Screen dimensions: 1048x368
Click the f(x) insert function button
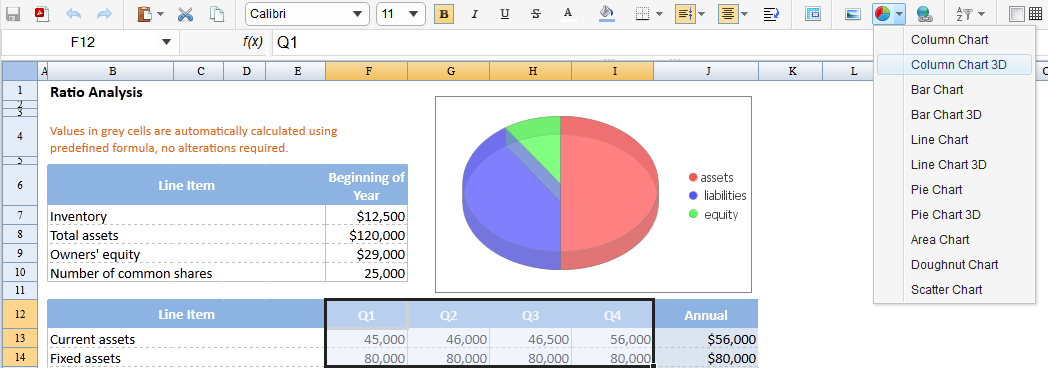[x=252, y=43]
